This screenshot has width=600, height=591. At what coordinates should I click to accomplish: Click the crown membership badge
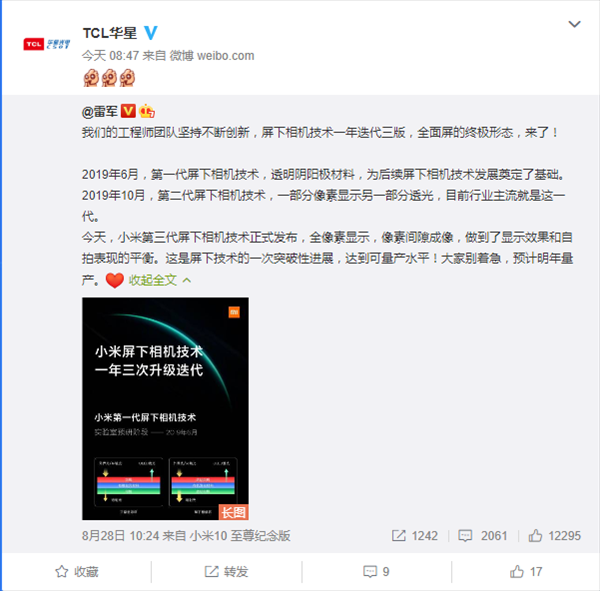click(x=147, y=111)
